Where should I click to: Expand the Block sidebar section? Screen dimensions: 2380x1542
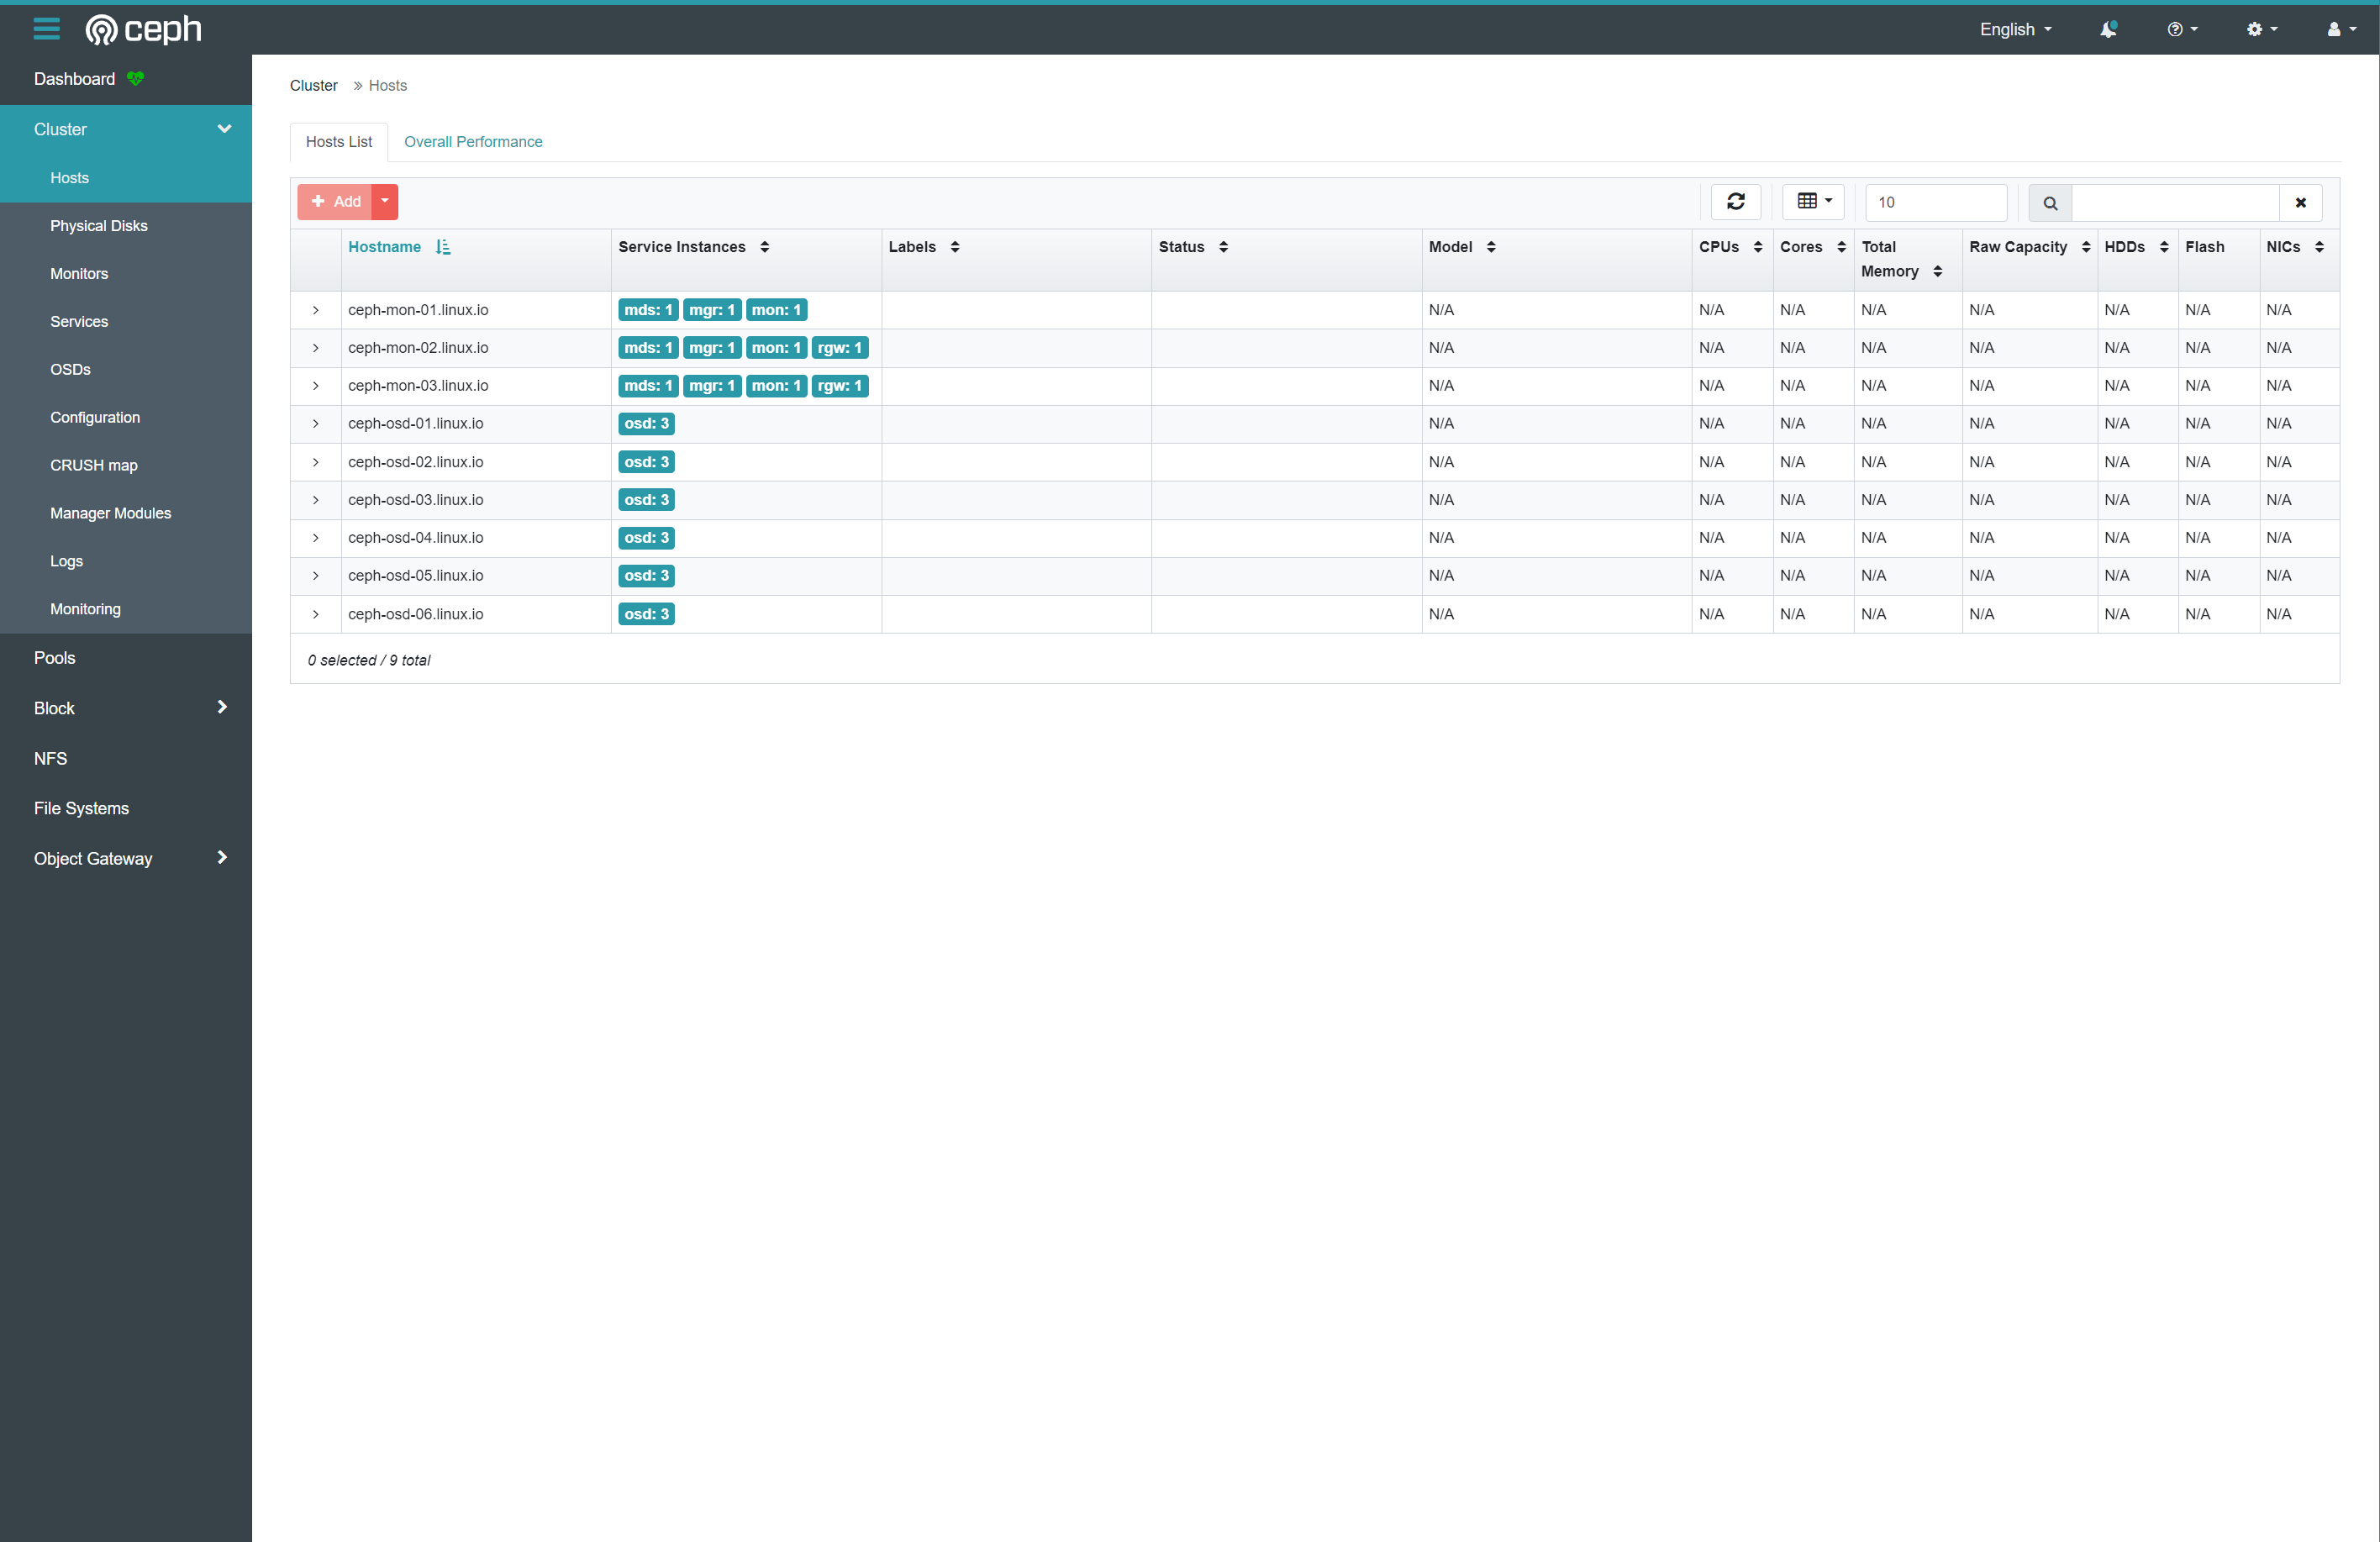(126, 708)
